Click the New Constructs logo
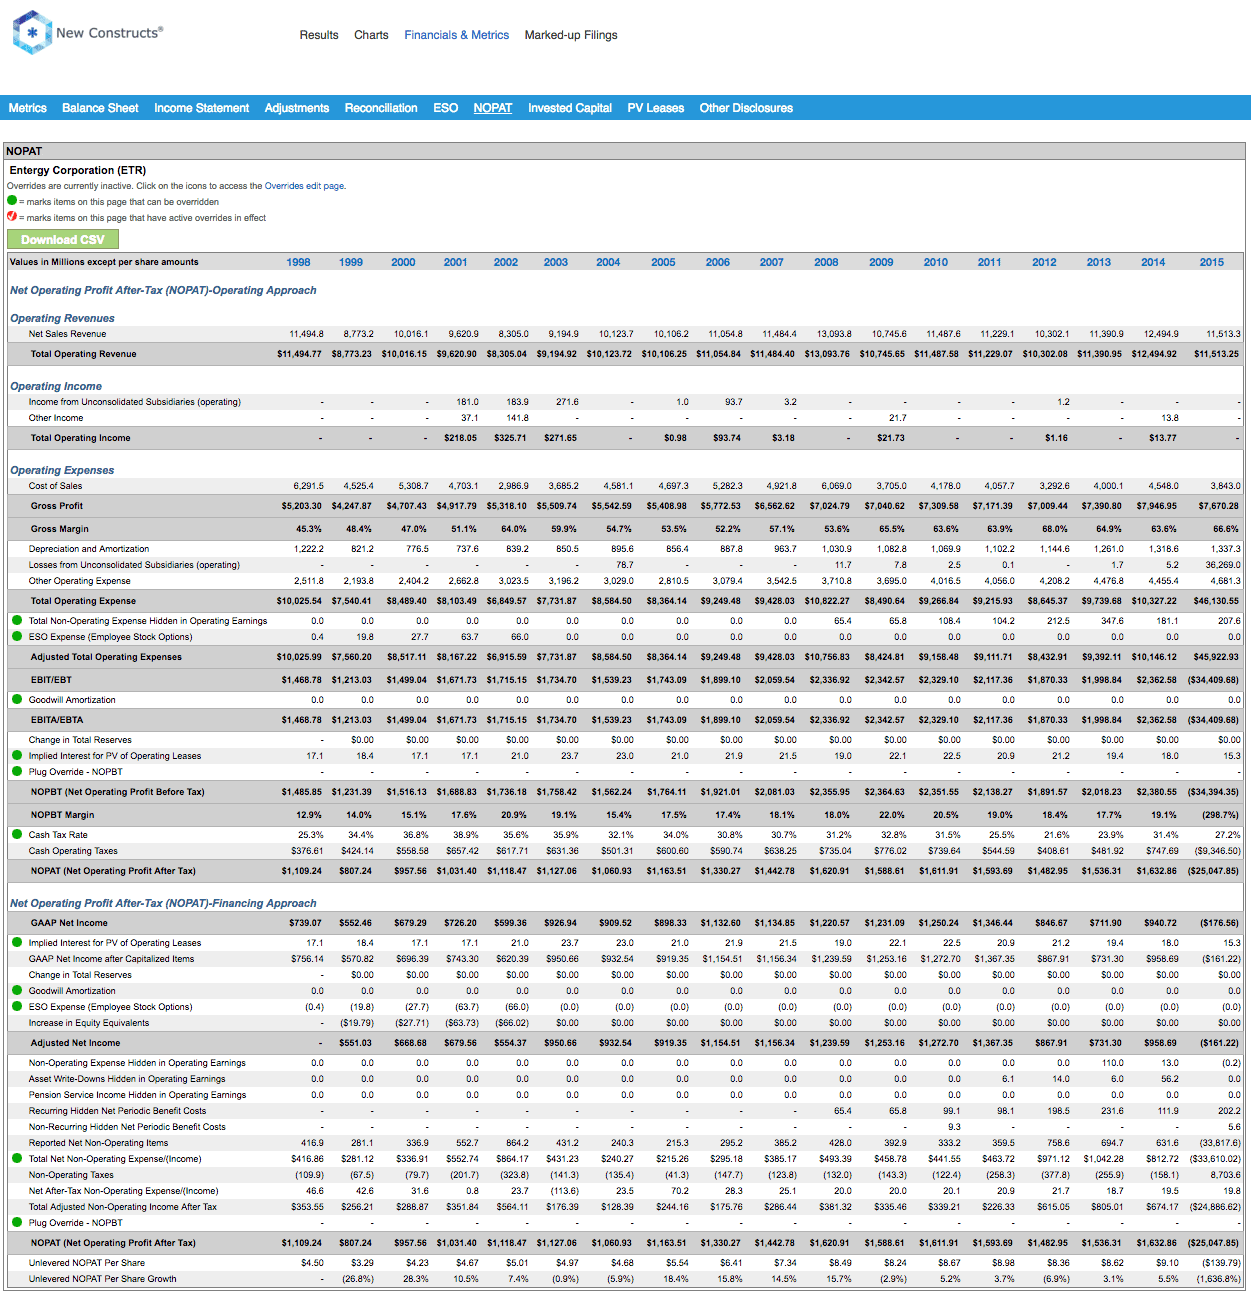Viewport: 1251px width, 1294px height. (88, 33)
